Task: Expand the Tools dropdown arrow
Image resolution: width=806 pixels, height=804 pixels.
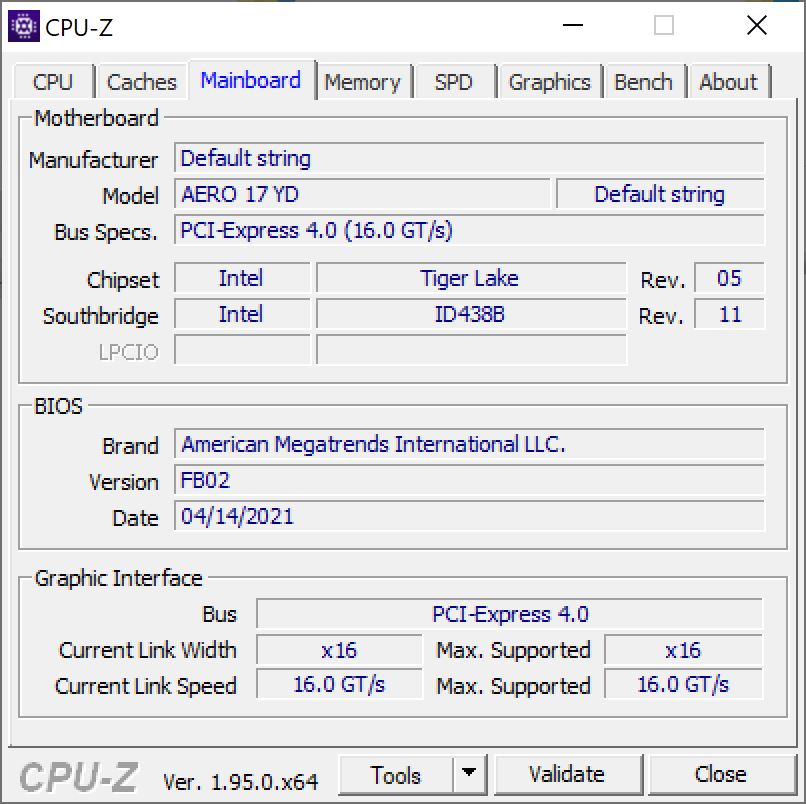Action: pos(469,775)
